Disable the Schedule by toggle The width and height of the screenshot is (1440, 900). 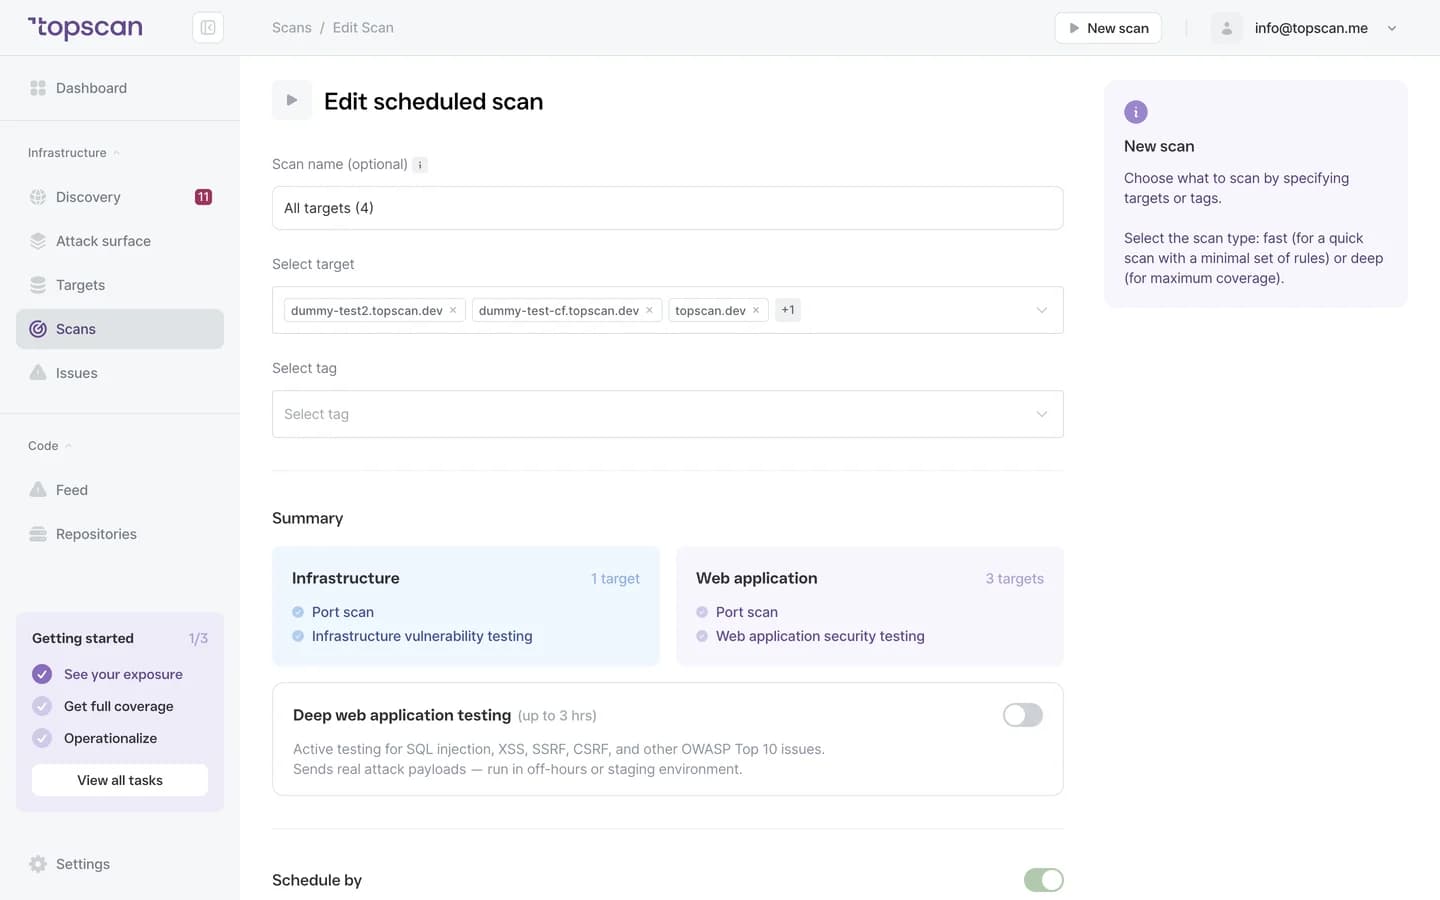[1043, 880]
